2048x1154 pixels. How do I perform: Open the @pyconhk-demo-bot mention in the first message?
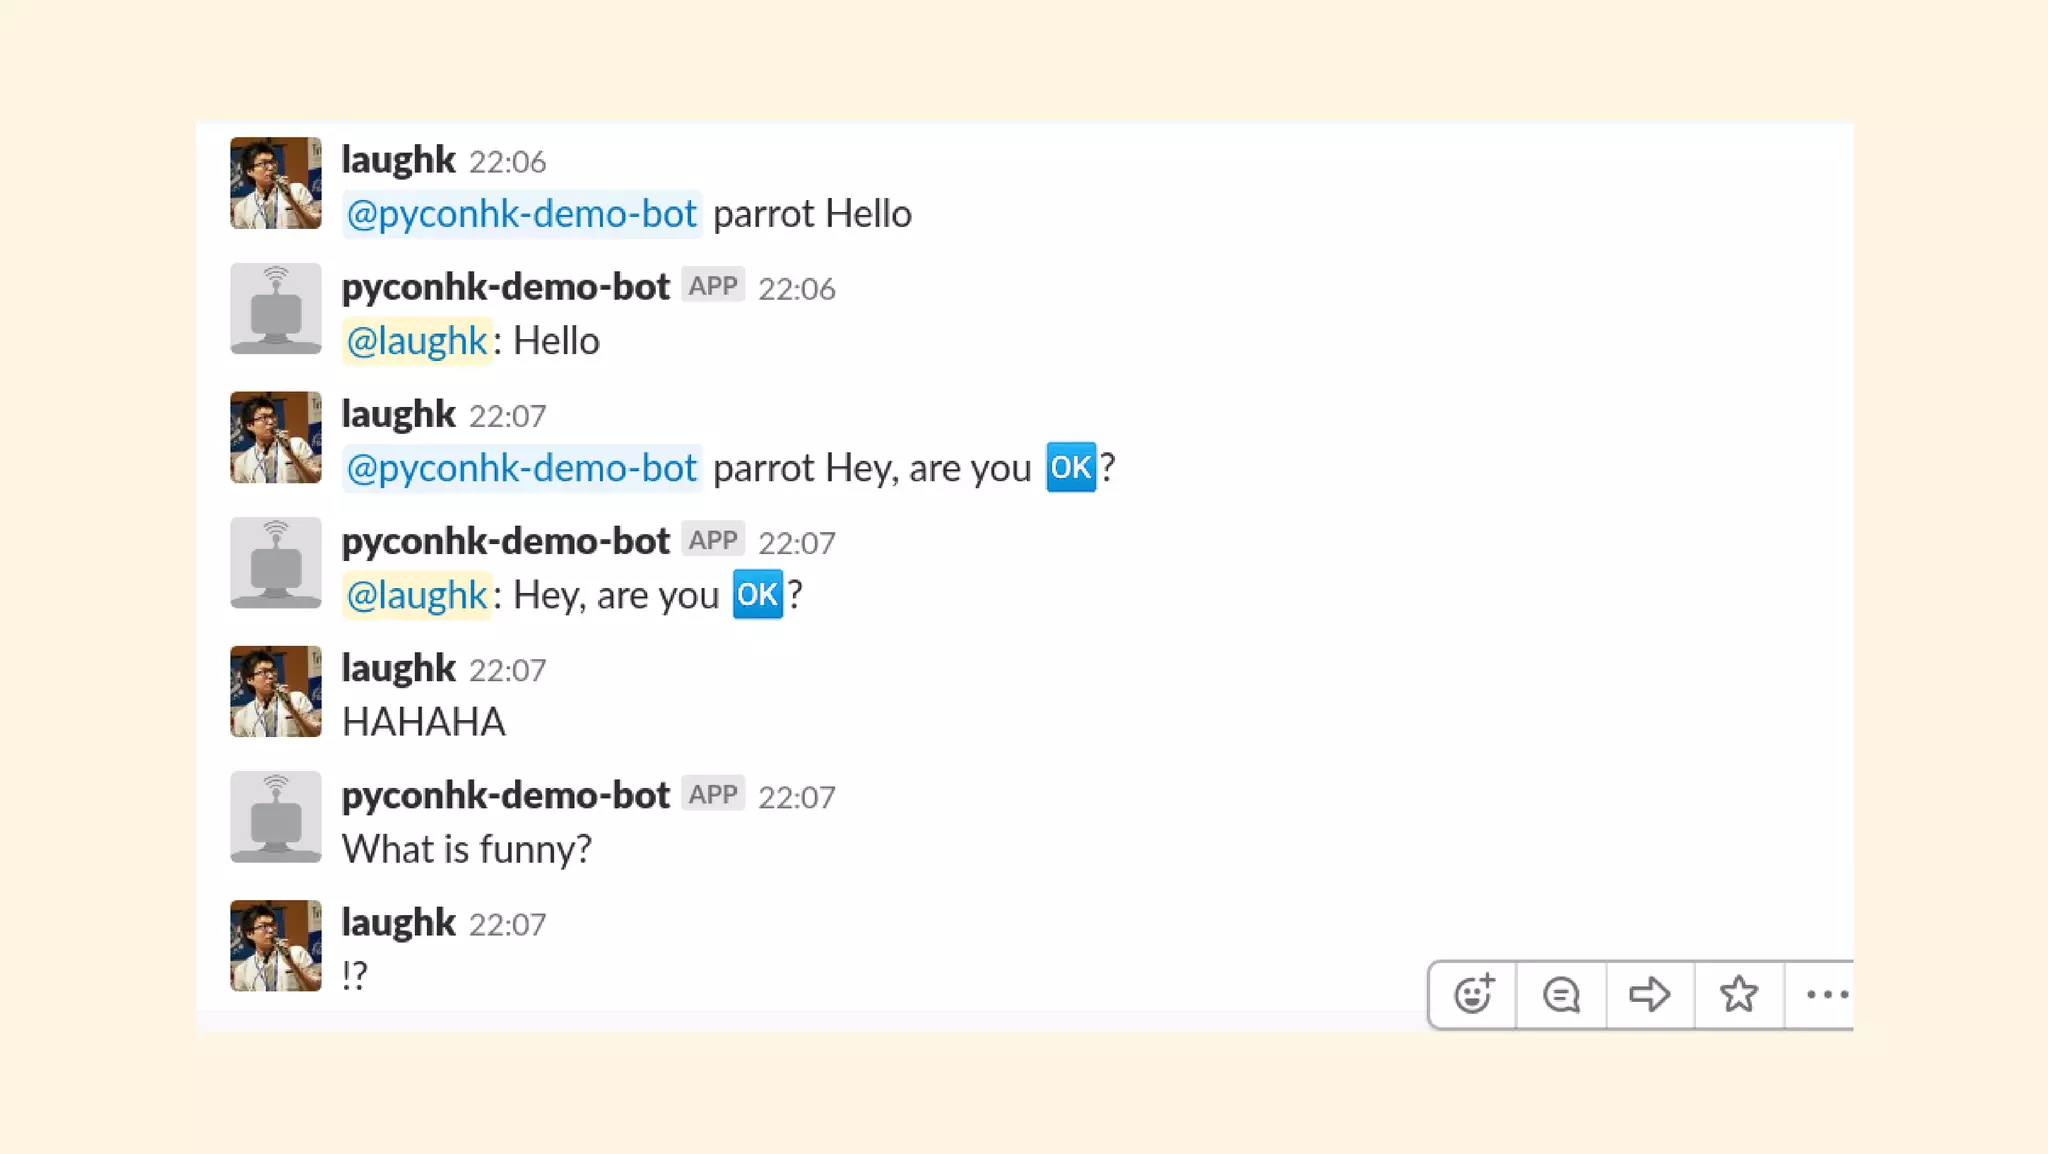point(521,214)
